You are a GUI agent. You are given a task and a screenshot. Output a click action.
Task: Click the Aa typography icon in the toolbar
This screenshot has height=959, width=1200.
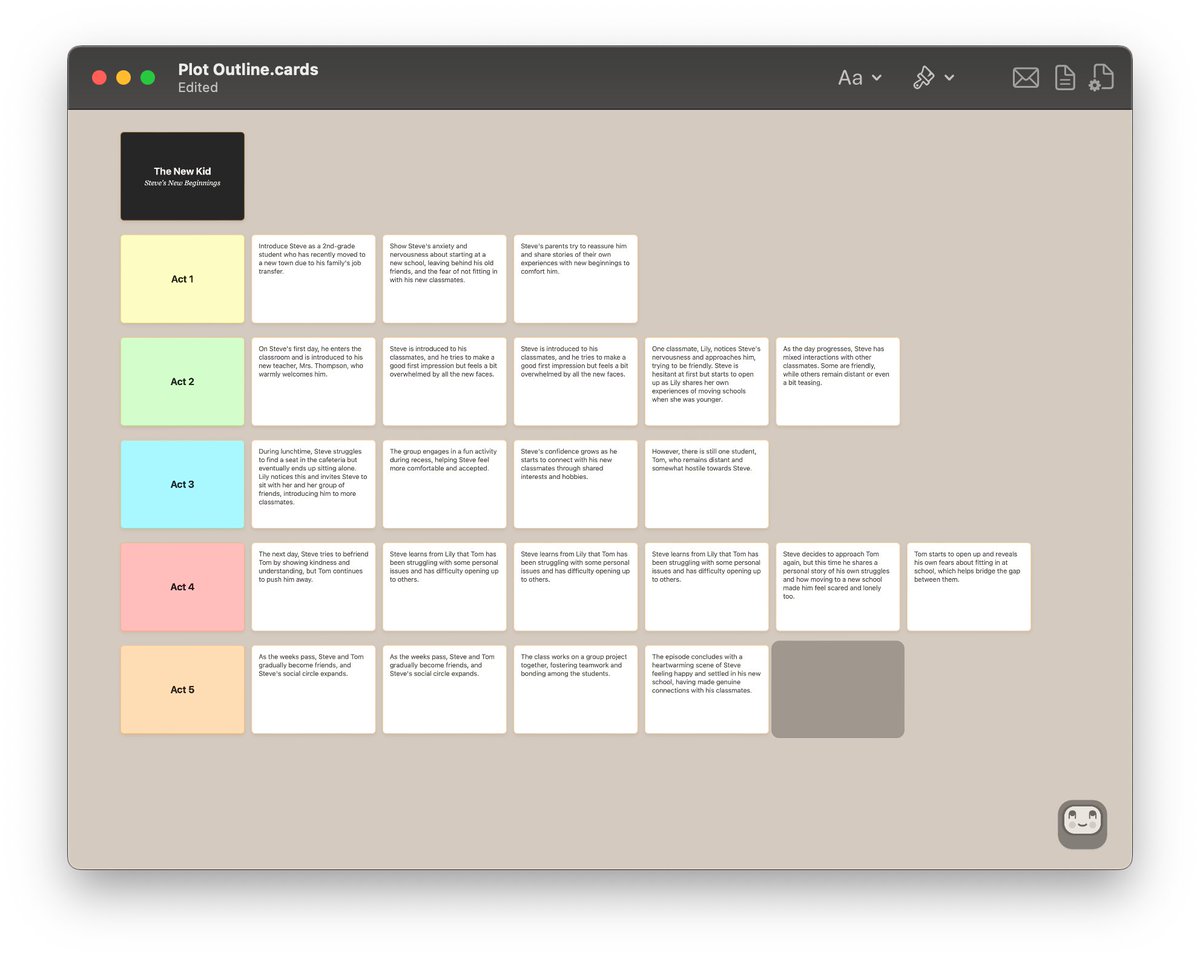(x=848, y=77)
